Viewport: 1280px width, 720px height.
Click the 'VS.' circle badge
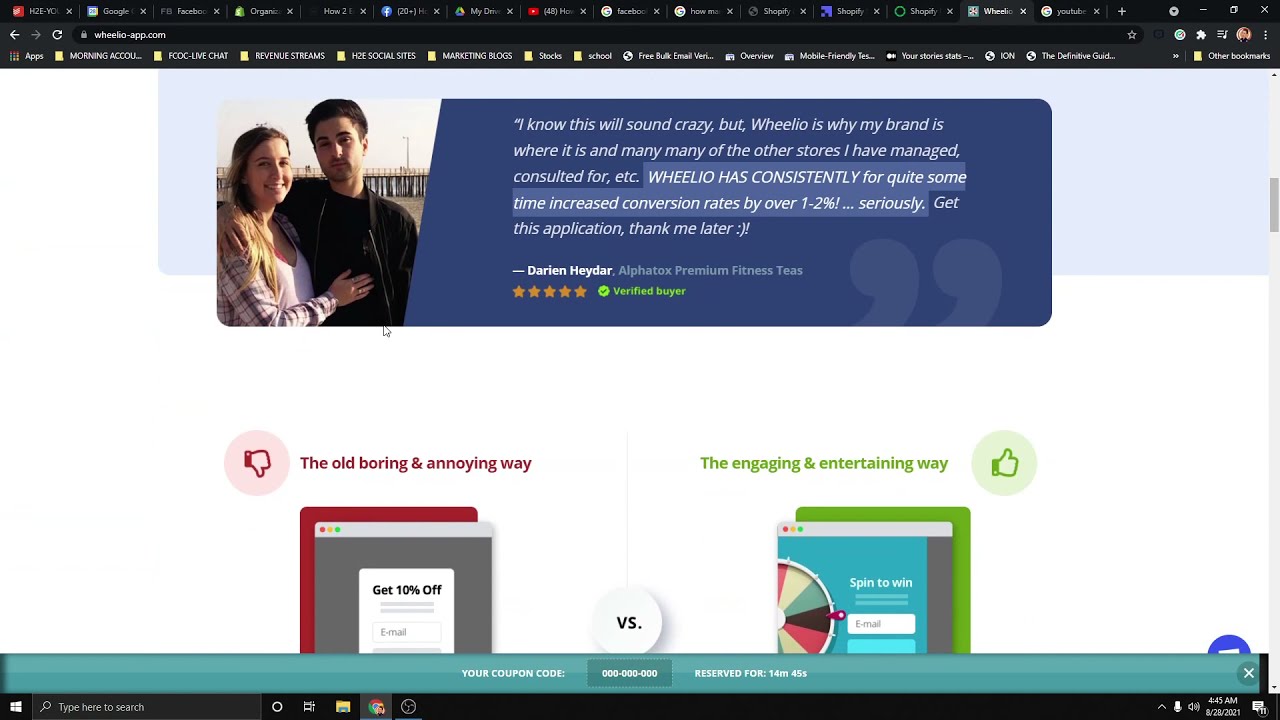(x=629, y=622)
